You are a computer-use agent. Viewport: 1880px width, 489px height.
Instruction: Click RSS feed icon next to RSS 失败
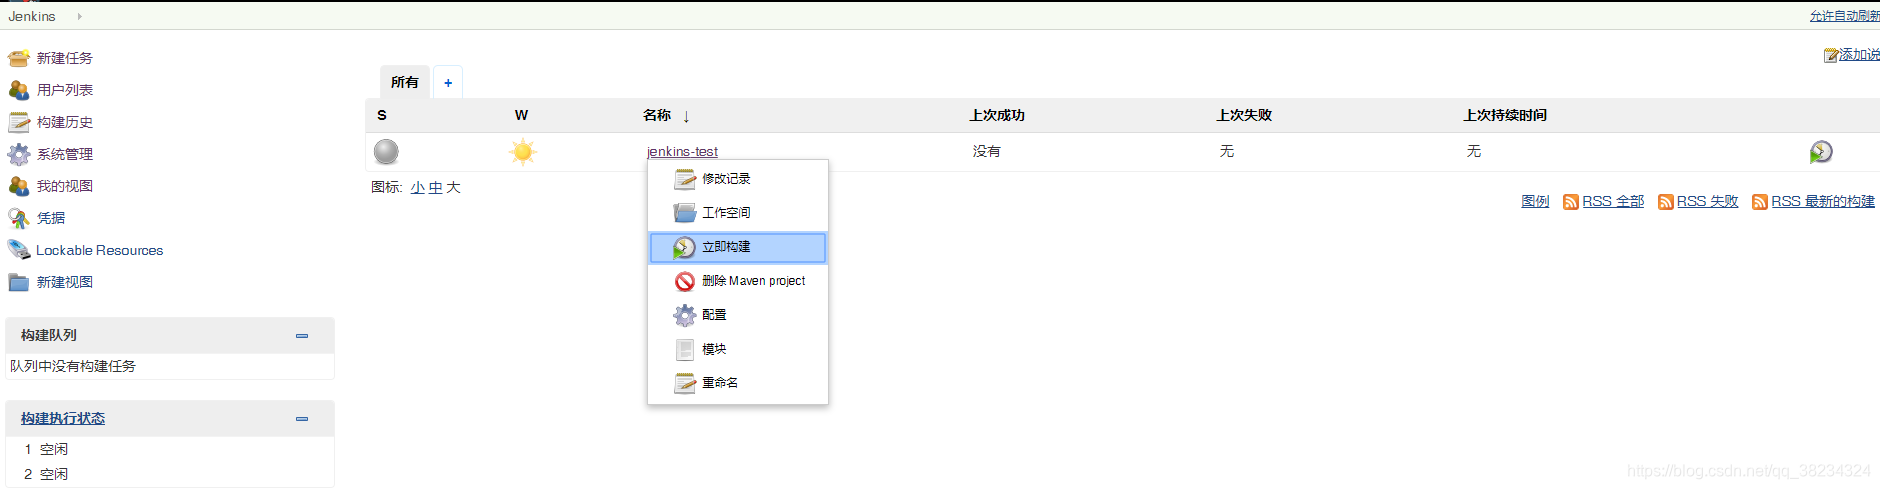tap(1666, 202)
